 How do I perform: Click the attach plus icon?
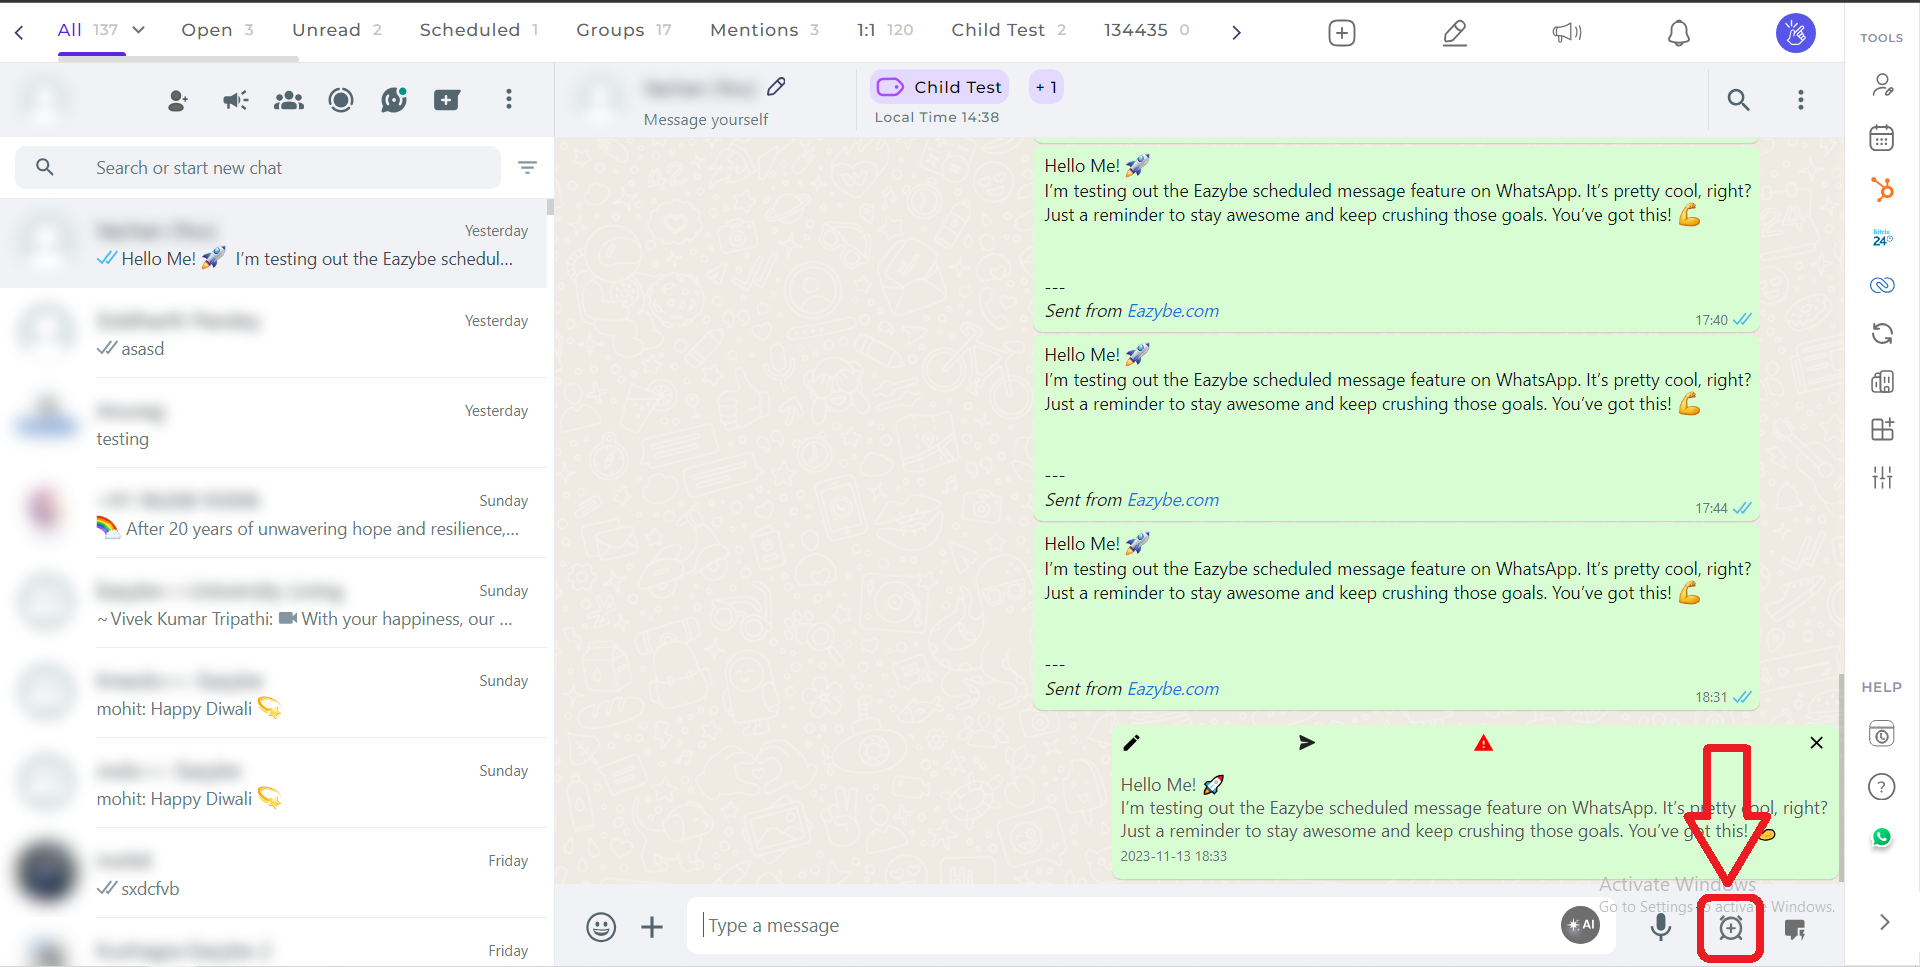coord(652,927)
